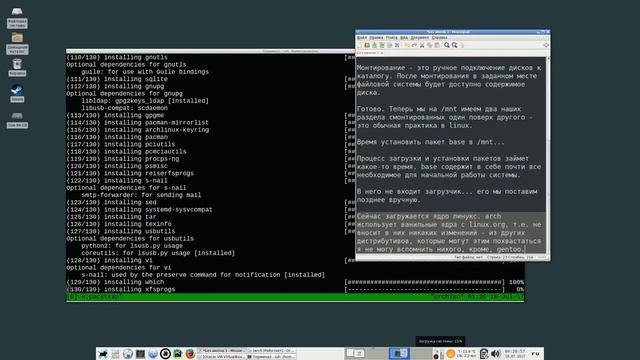Image resolution: width=640 pixels, height=360 pixels.
Task: Click the ru keyboard layout indicator
Action: point(536,353)
